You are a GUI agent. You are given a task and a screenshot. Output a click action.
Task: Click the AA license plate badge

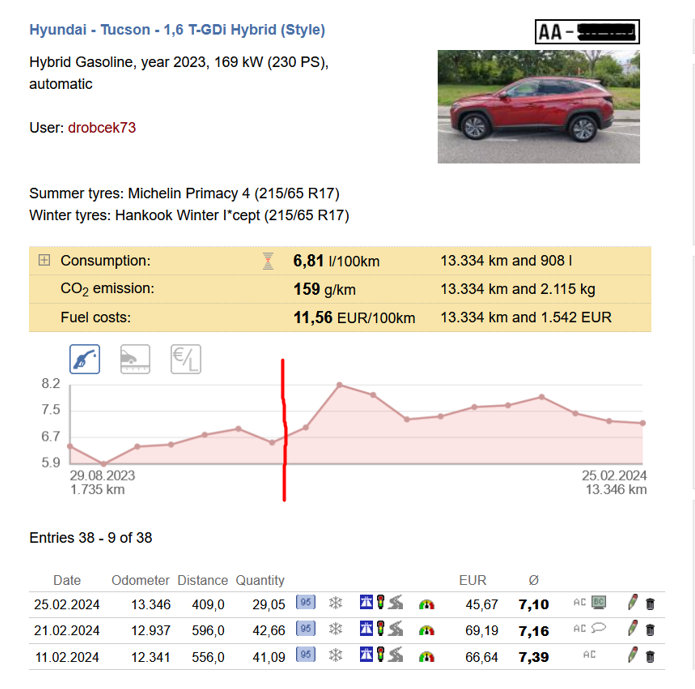pos(587,31)
